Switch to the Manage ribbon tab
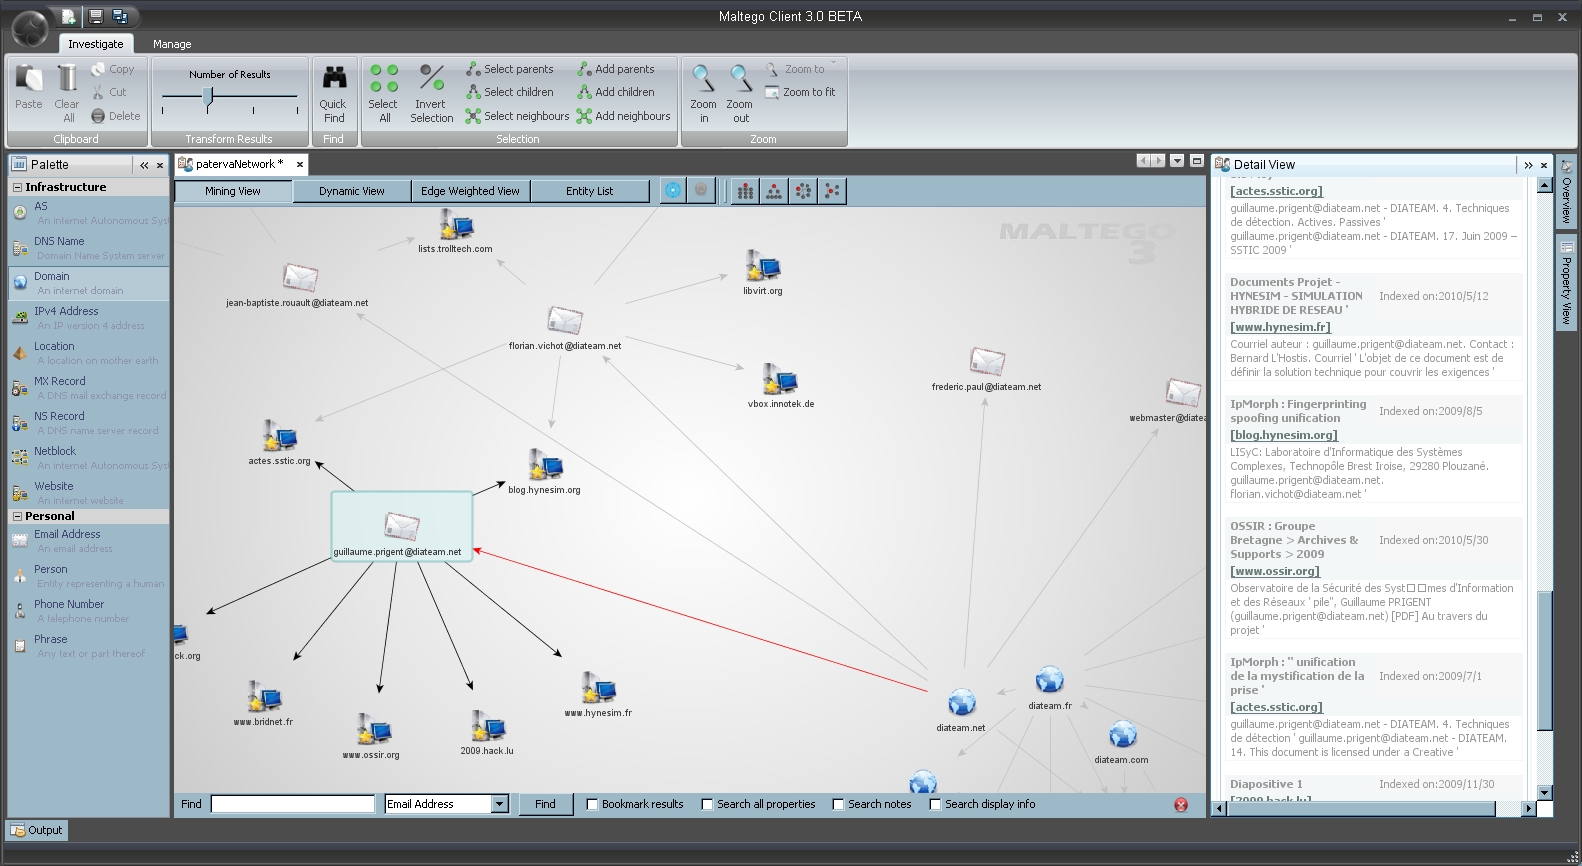Viewport: 1582px width, 866px height. point(172,44)
